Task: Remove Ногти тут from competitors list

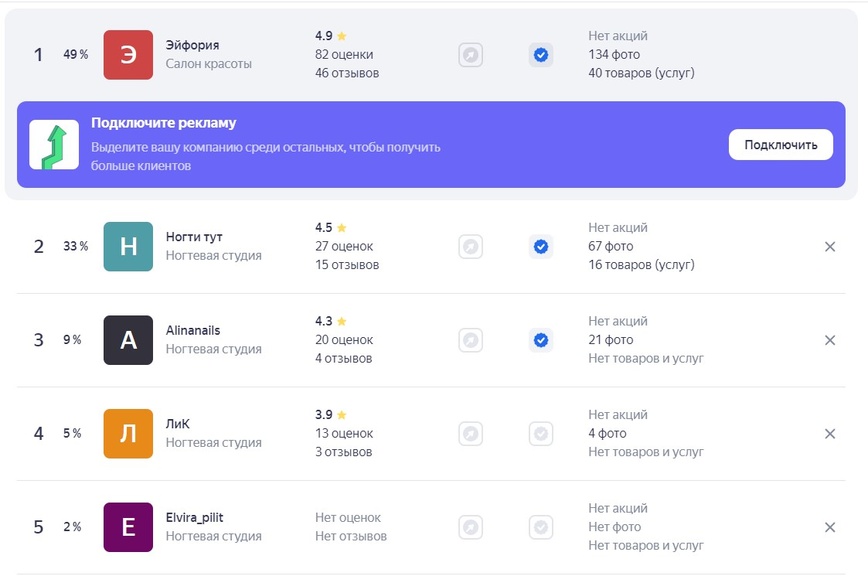Action: tap(830, 246)
